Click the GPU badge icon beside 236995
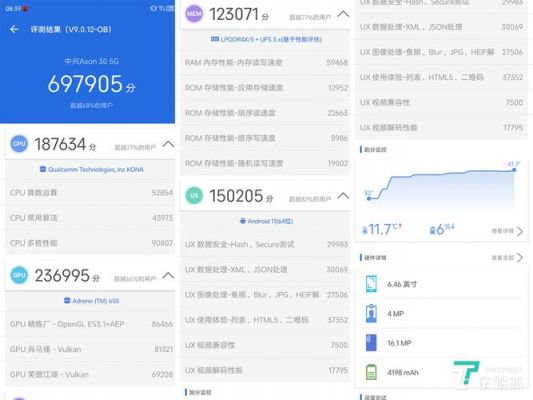Screen dimensions: 533x400 [19, 275]
